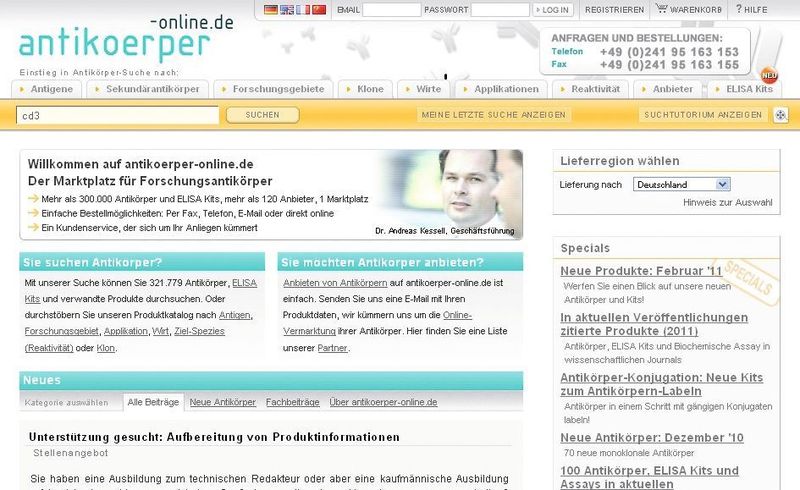This screenshot has height=490, width=800.
Task: Open the Anbieter tab
Action: pos(668,89)
